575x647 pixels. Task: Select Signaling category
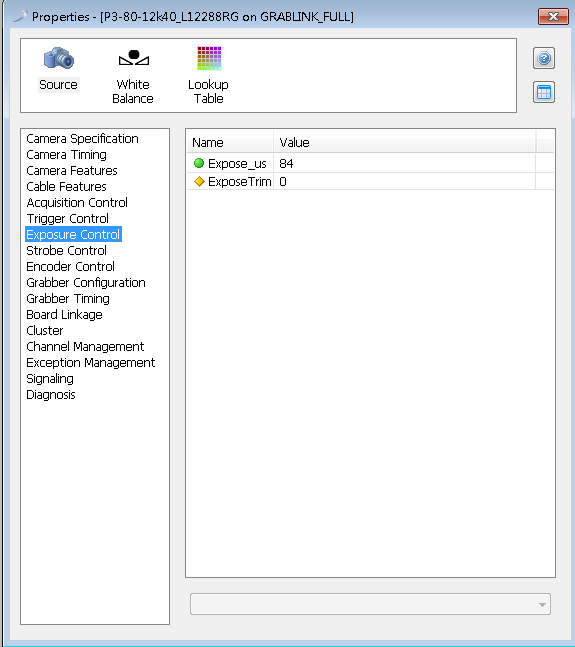tap(50, 379)
